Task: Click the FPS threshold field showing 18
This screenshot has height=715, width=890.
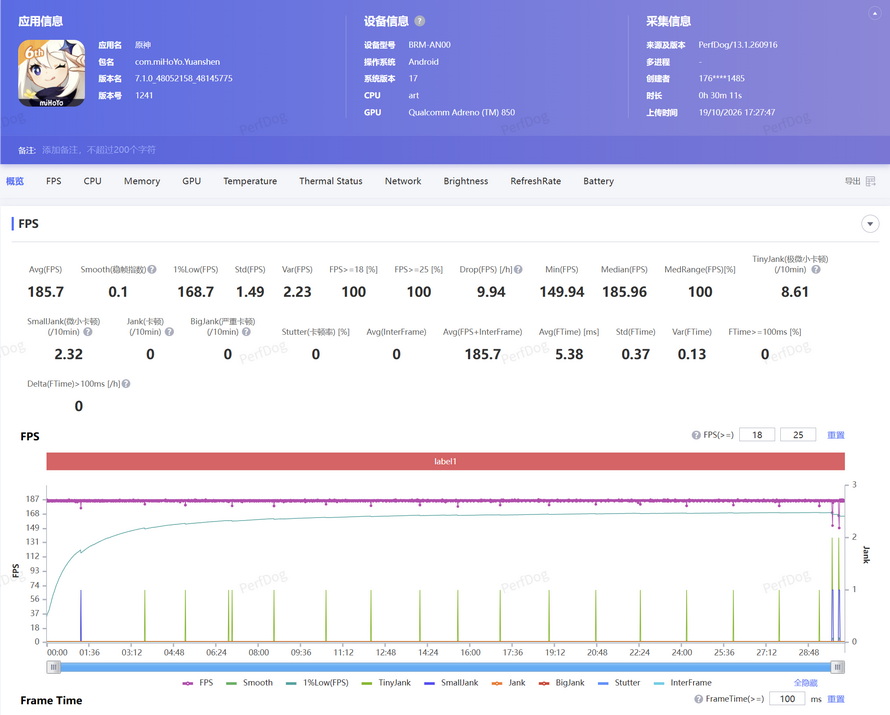Action: pos(757,435)
